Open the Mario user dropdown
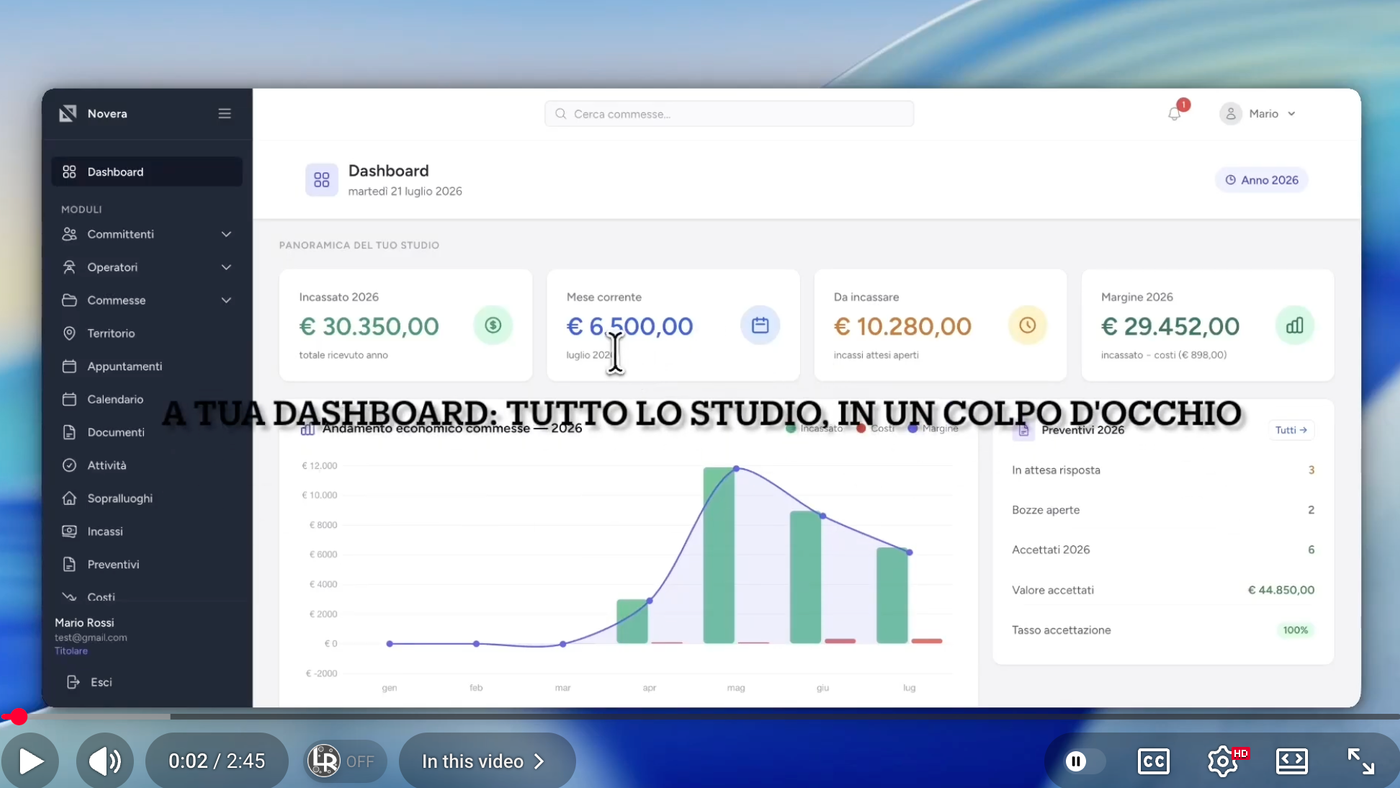 click(1258, 114)
